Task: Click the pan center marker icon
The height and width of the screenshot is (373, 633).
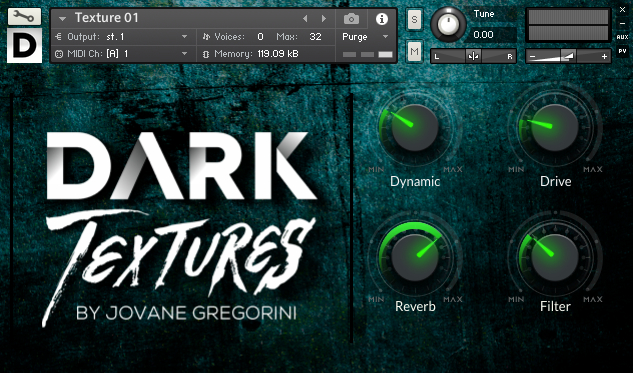Action: 473,57
